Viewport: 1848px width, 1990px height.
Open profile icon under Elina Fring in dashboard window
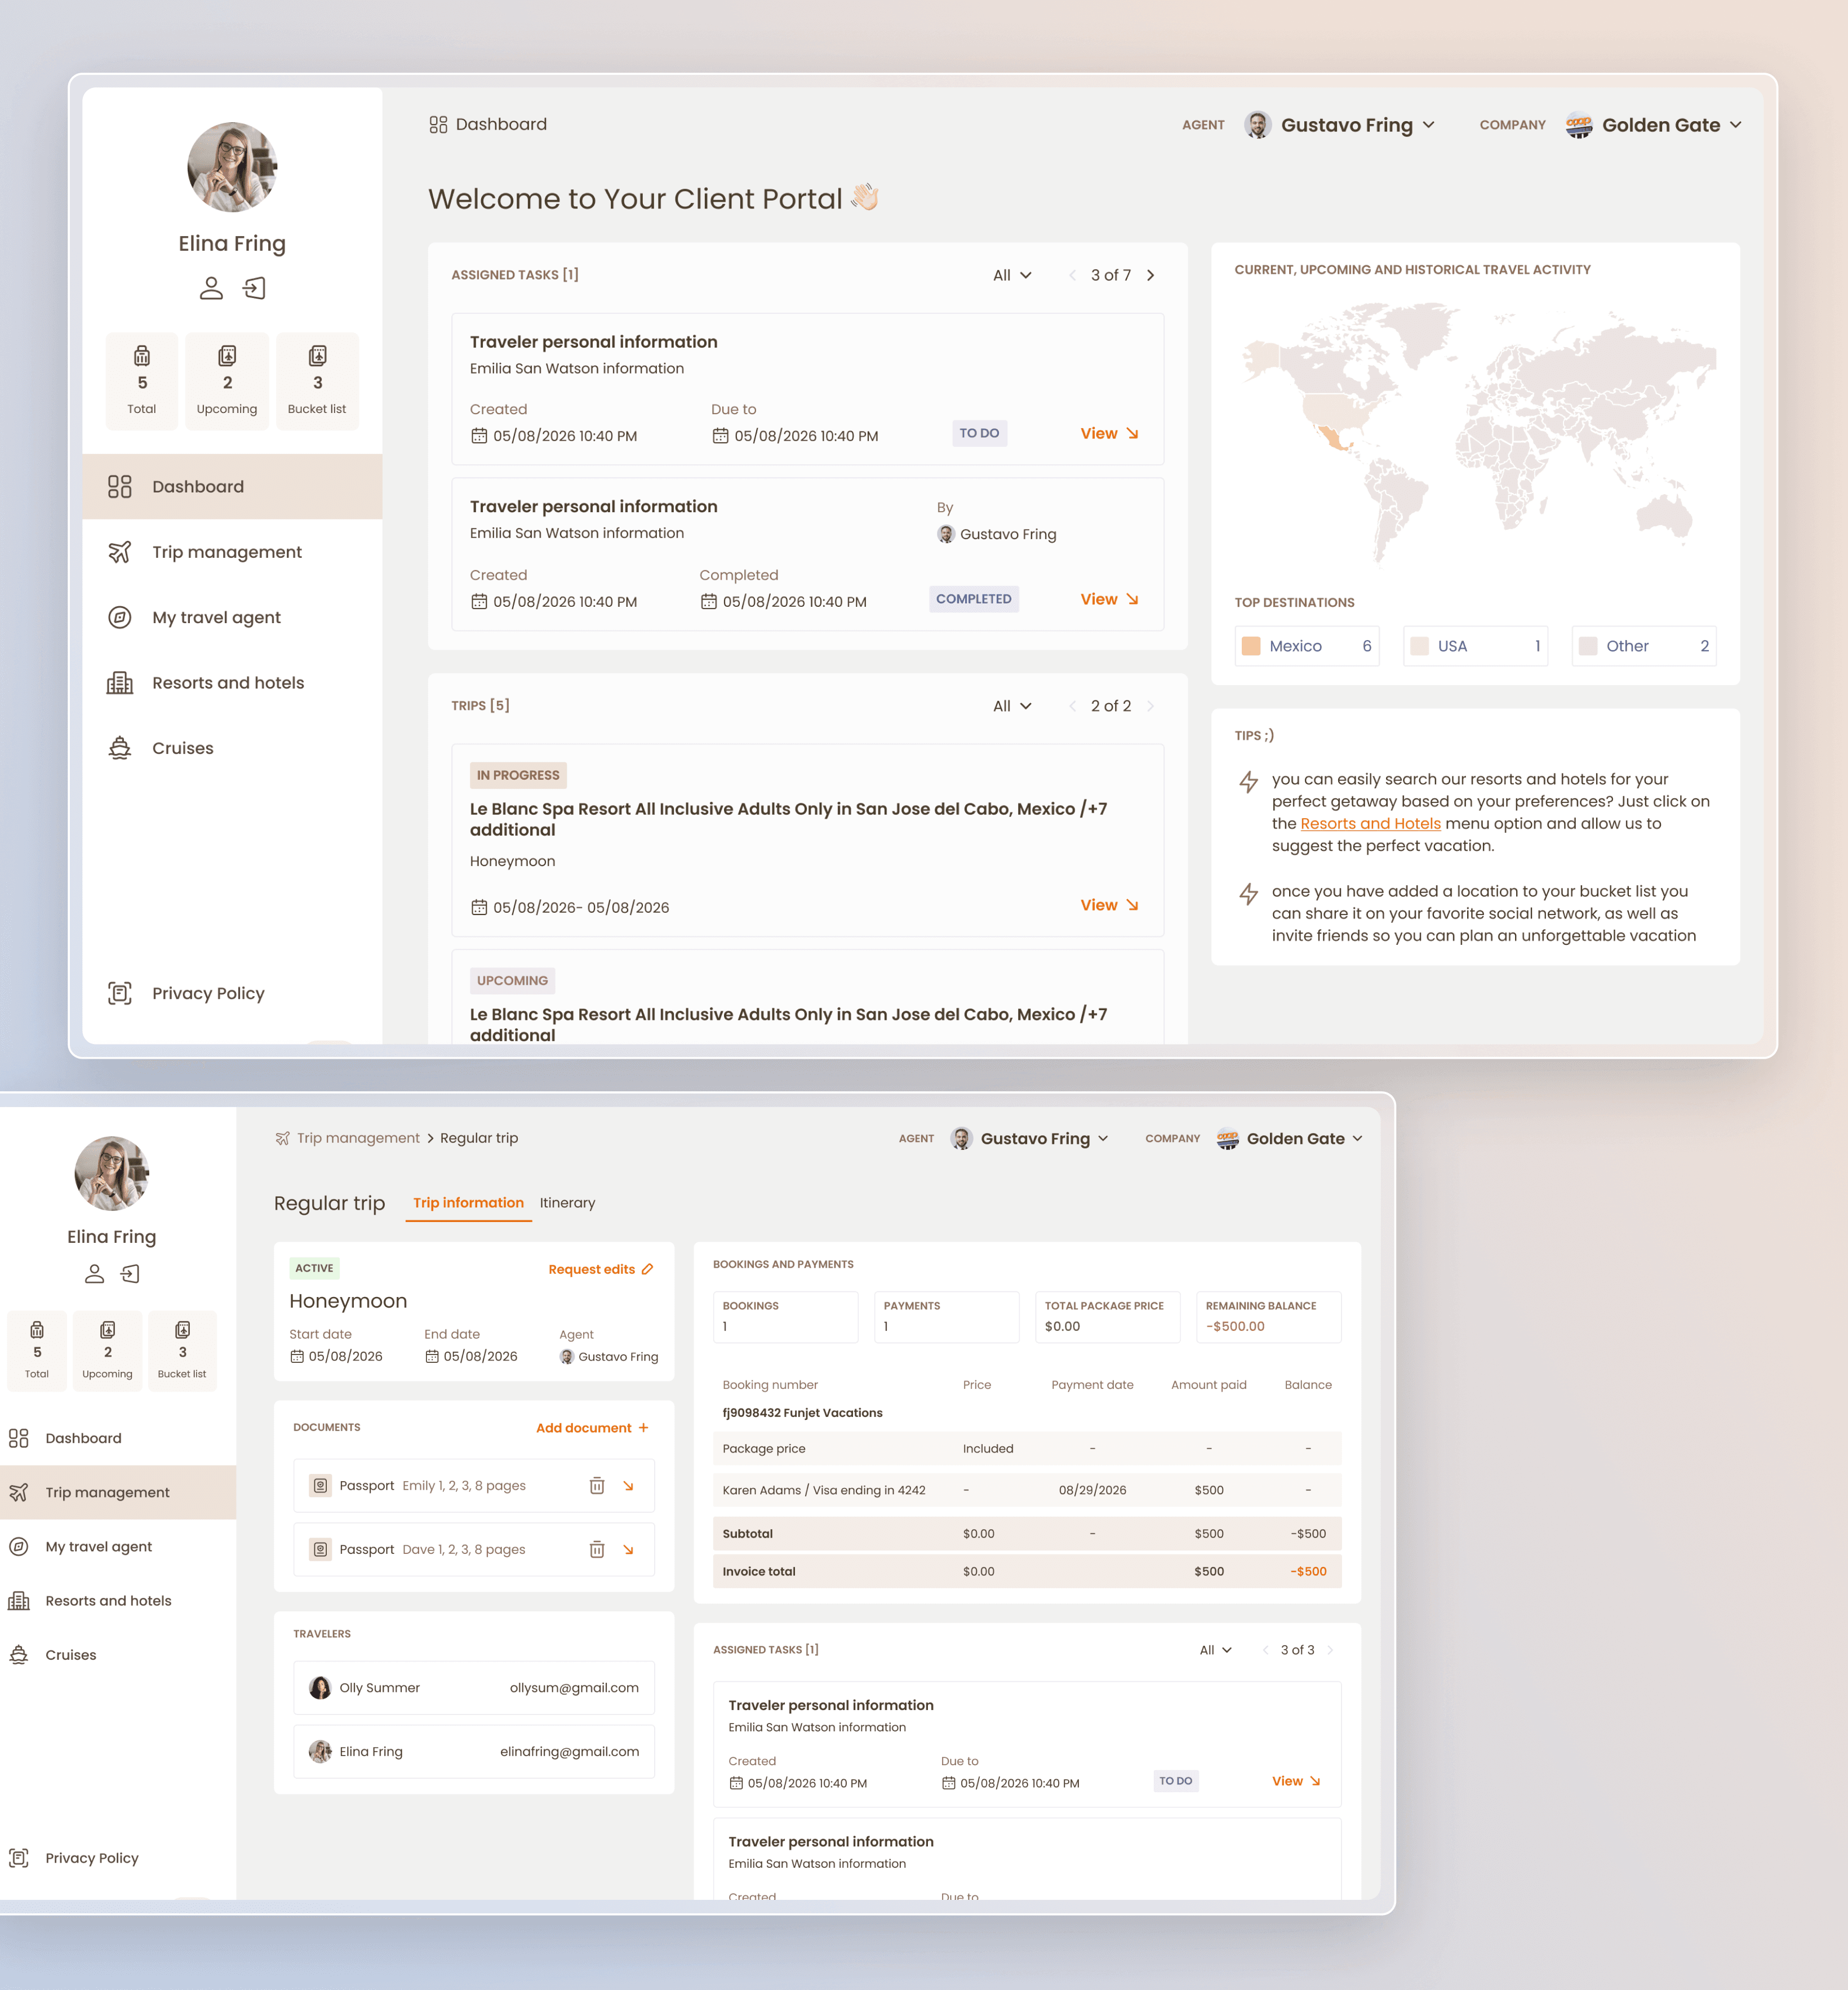[211, 289]
